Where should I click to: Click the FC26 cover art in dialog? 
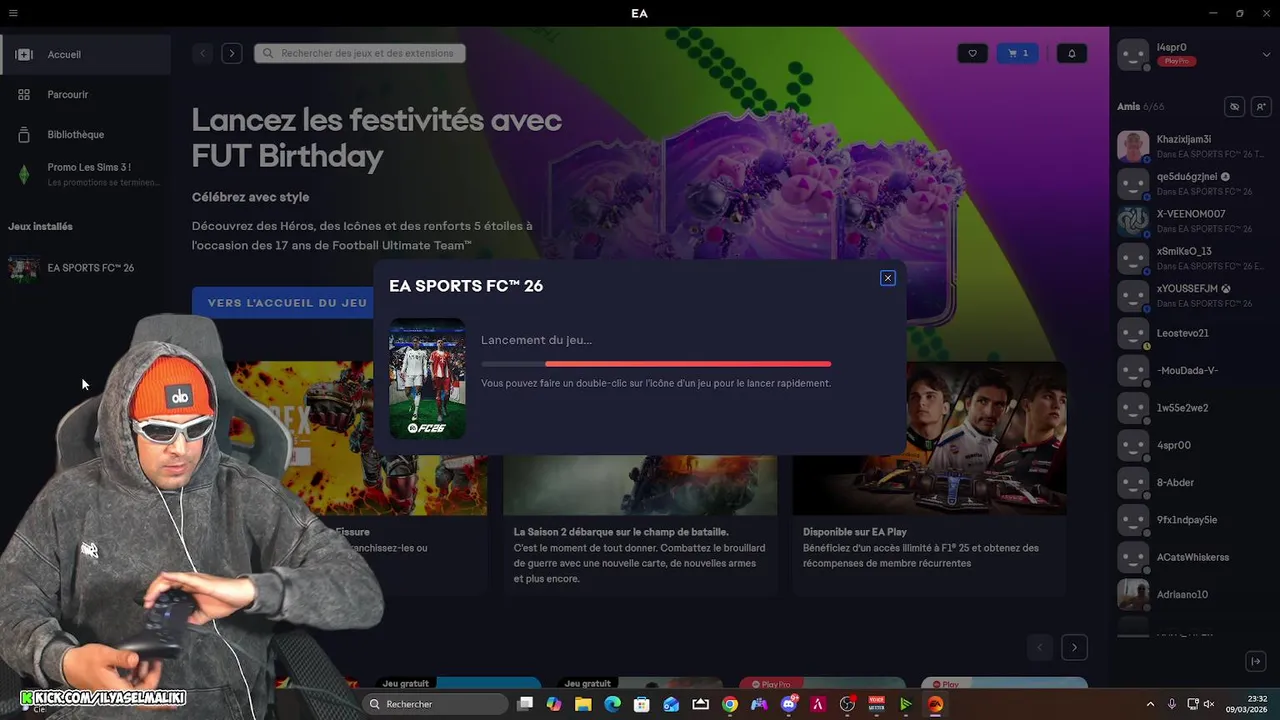pos(427,378)
